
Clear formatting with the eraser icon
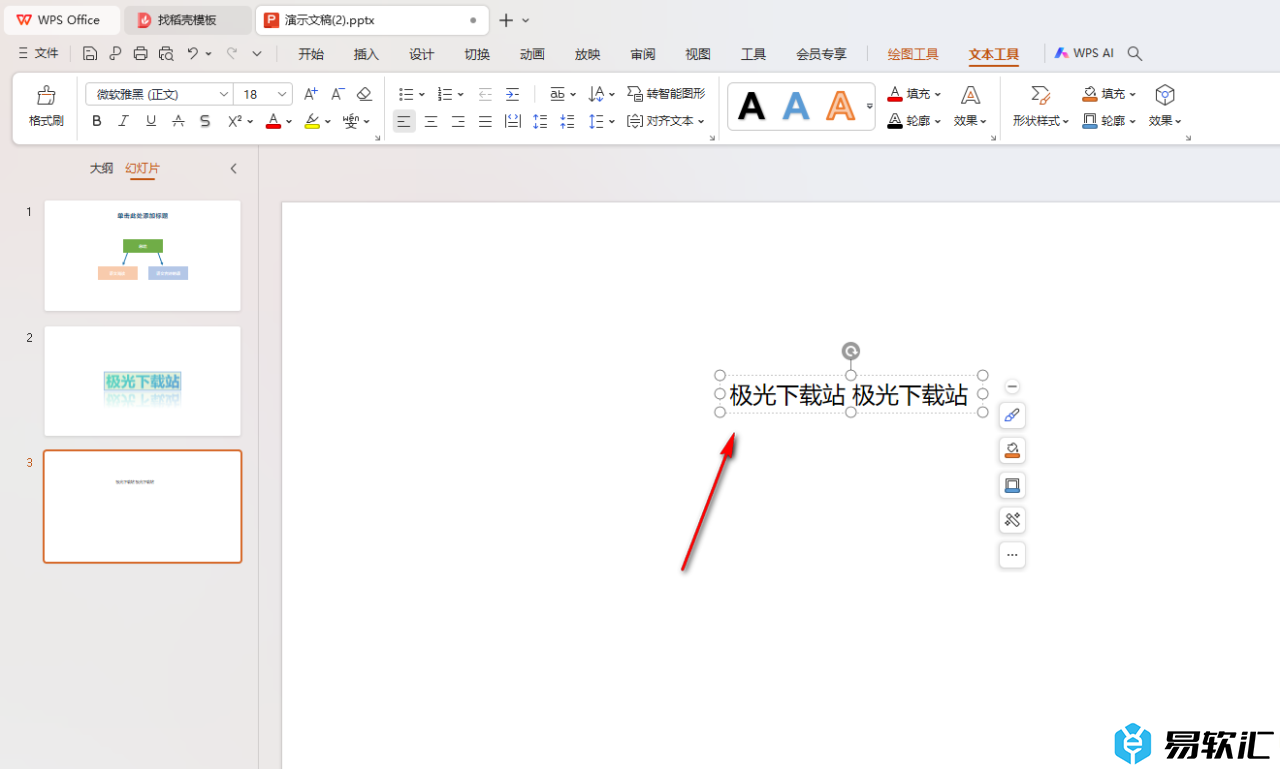[x=365, y=94]
